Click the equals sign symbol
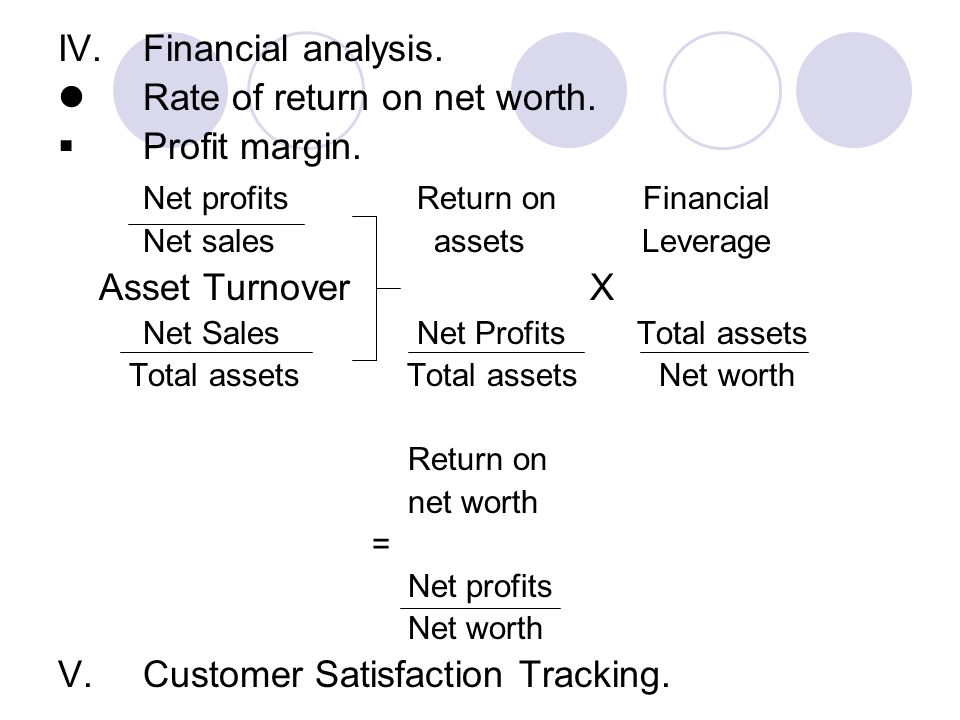The height and width of the screenshot is (720, 960). (x=381, y=542)
